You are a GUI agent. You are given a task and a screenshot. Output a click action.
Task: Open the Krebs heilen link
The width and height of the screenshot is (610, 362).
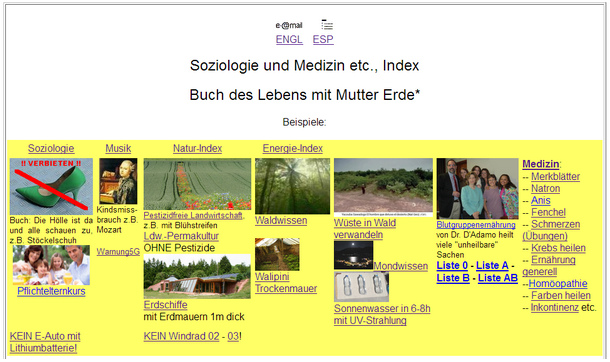(559, 248)
